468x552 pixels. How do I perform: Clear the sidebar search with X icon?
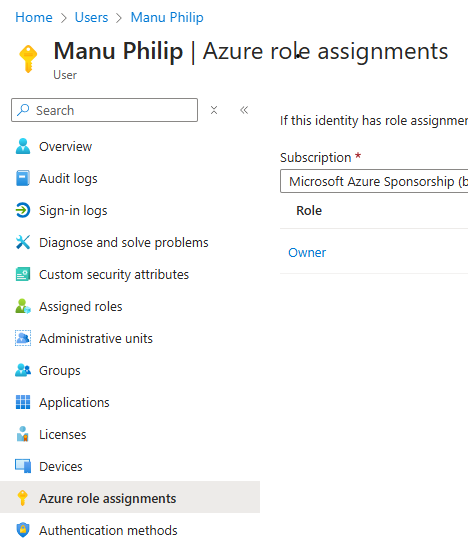click(214, 110)
